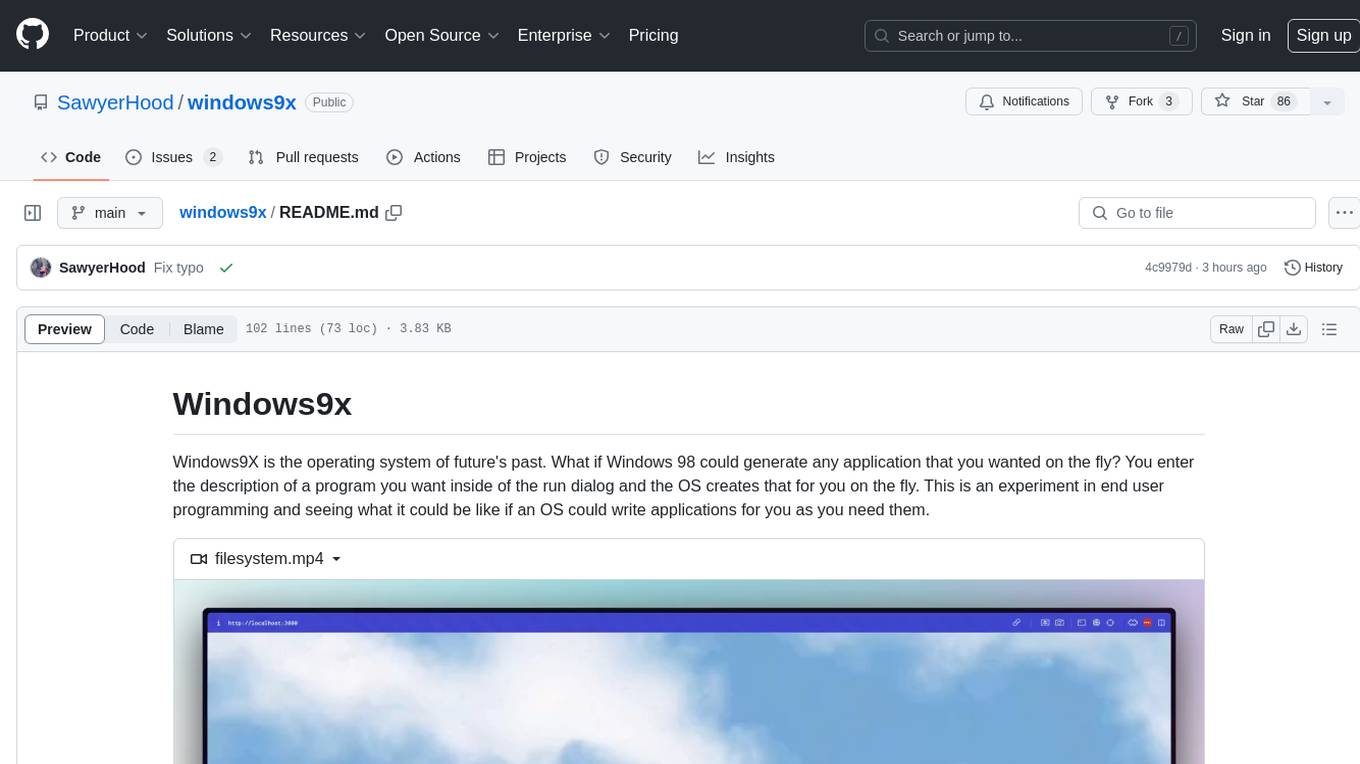
Task: Open the more file actions menu
Action: coord(1344,213)
